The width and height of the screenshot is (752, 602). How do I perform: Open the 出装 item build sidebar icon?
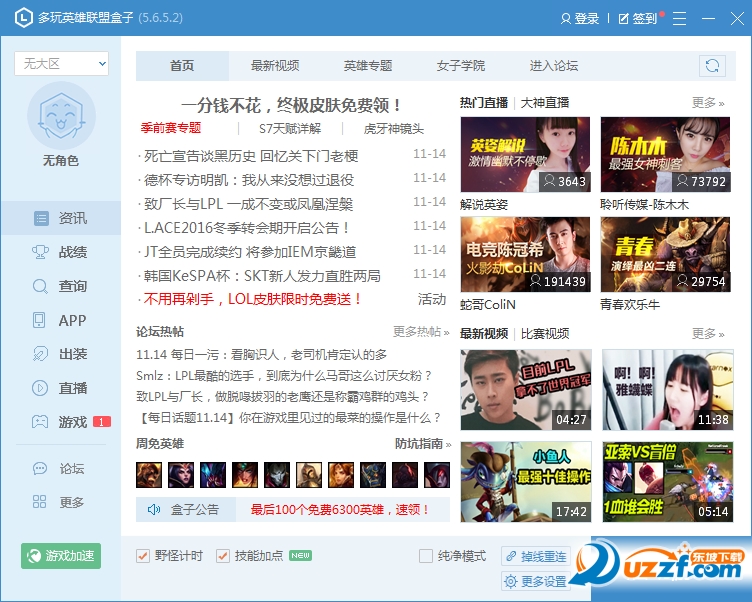40,354
